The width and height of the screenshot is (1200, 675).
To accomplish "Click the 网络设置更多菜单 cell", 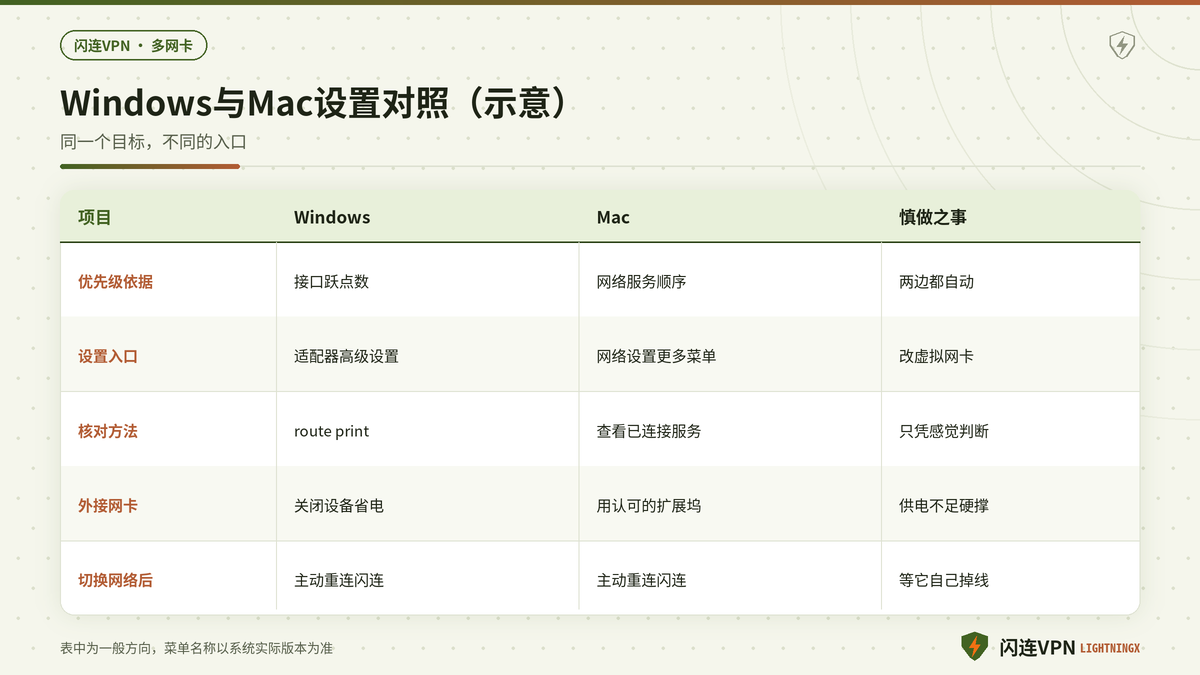I will click(656, 356).
